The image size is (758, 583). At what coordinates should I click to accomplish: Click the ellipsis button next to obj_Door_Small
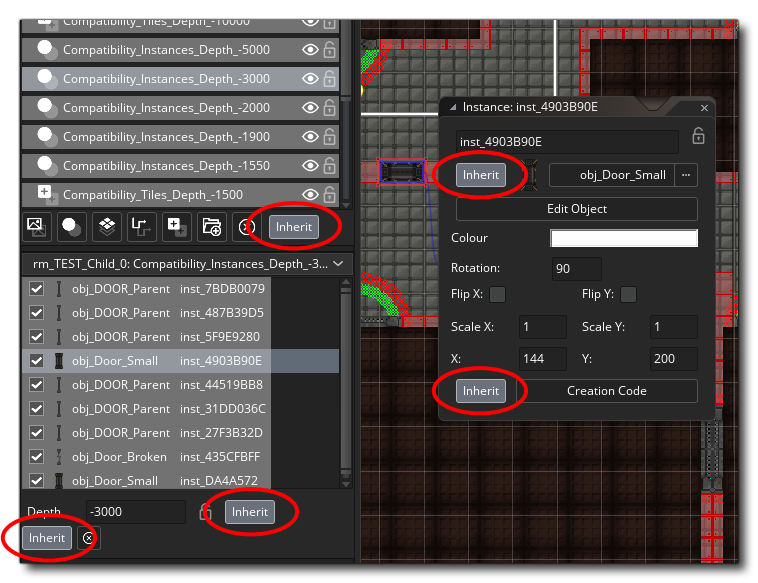click(685, 175)
